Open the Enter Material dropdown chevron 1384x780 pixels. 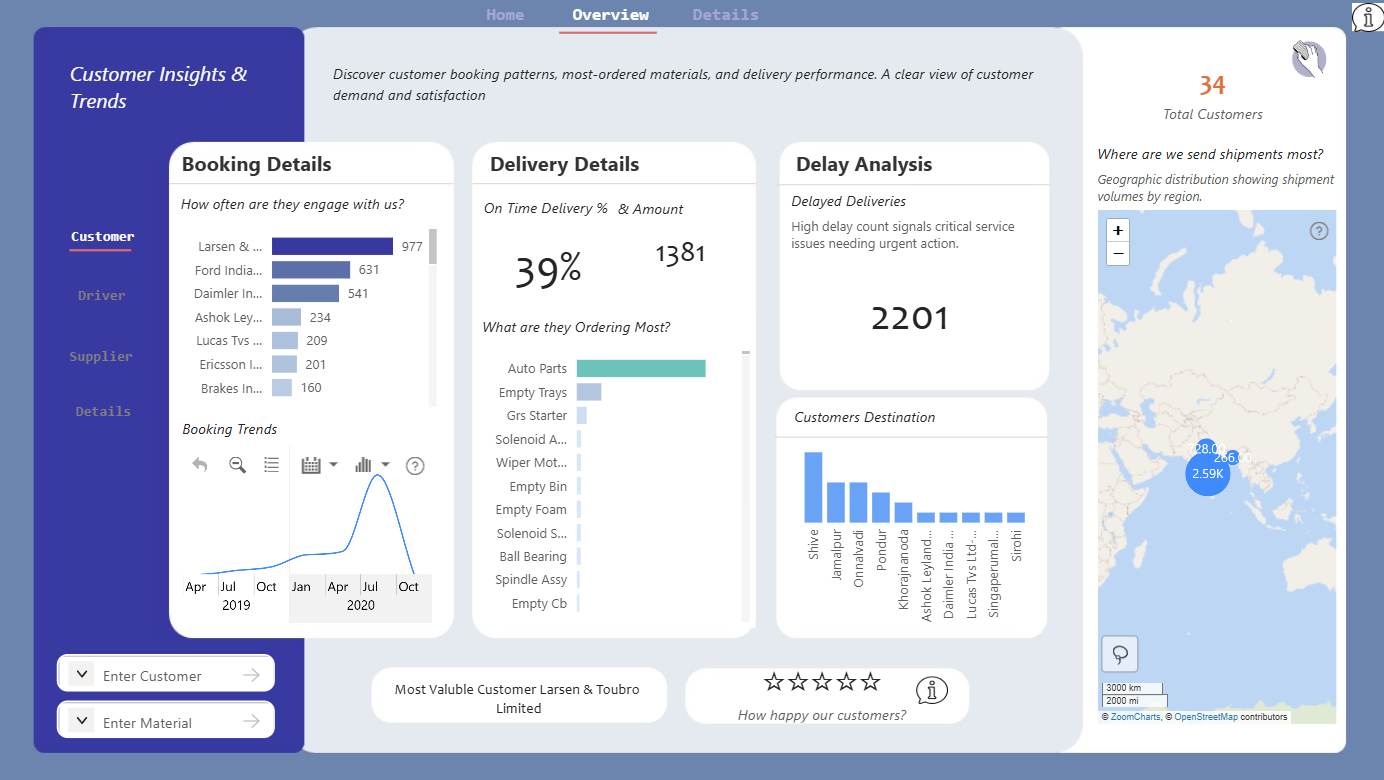[80, 721]
